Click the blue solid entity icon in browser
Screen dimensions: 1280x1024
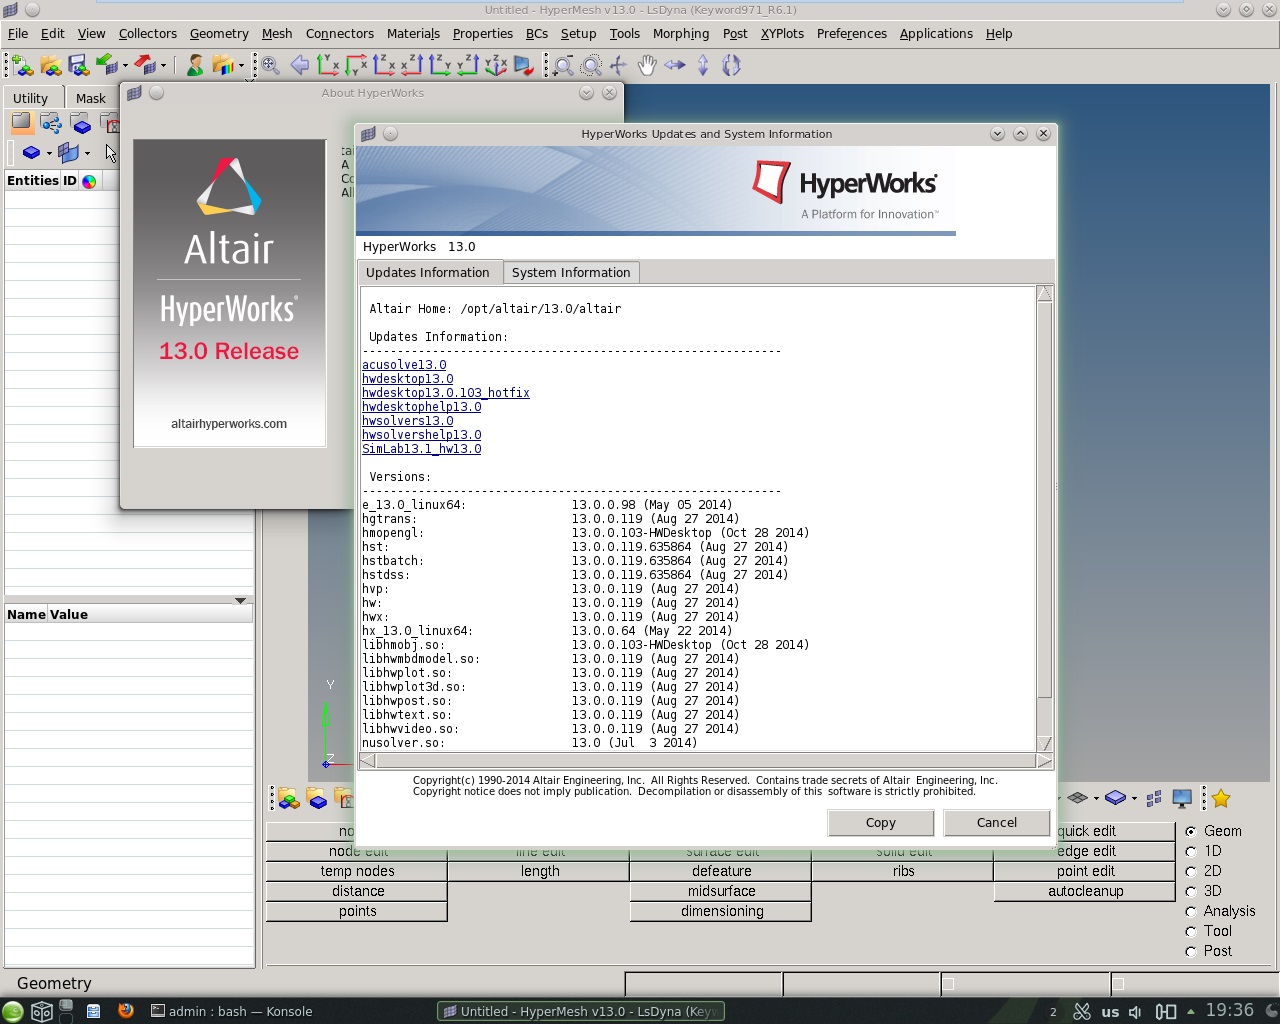tap(31, 153)
